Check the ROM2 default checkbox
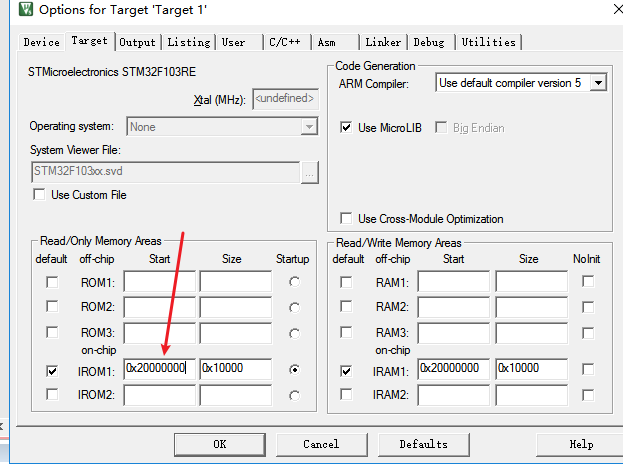 [52, 307]
